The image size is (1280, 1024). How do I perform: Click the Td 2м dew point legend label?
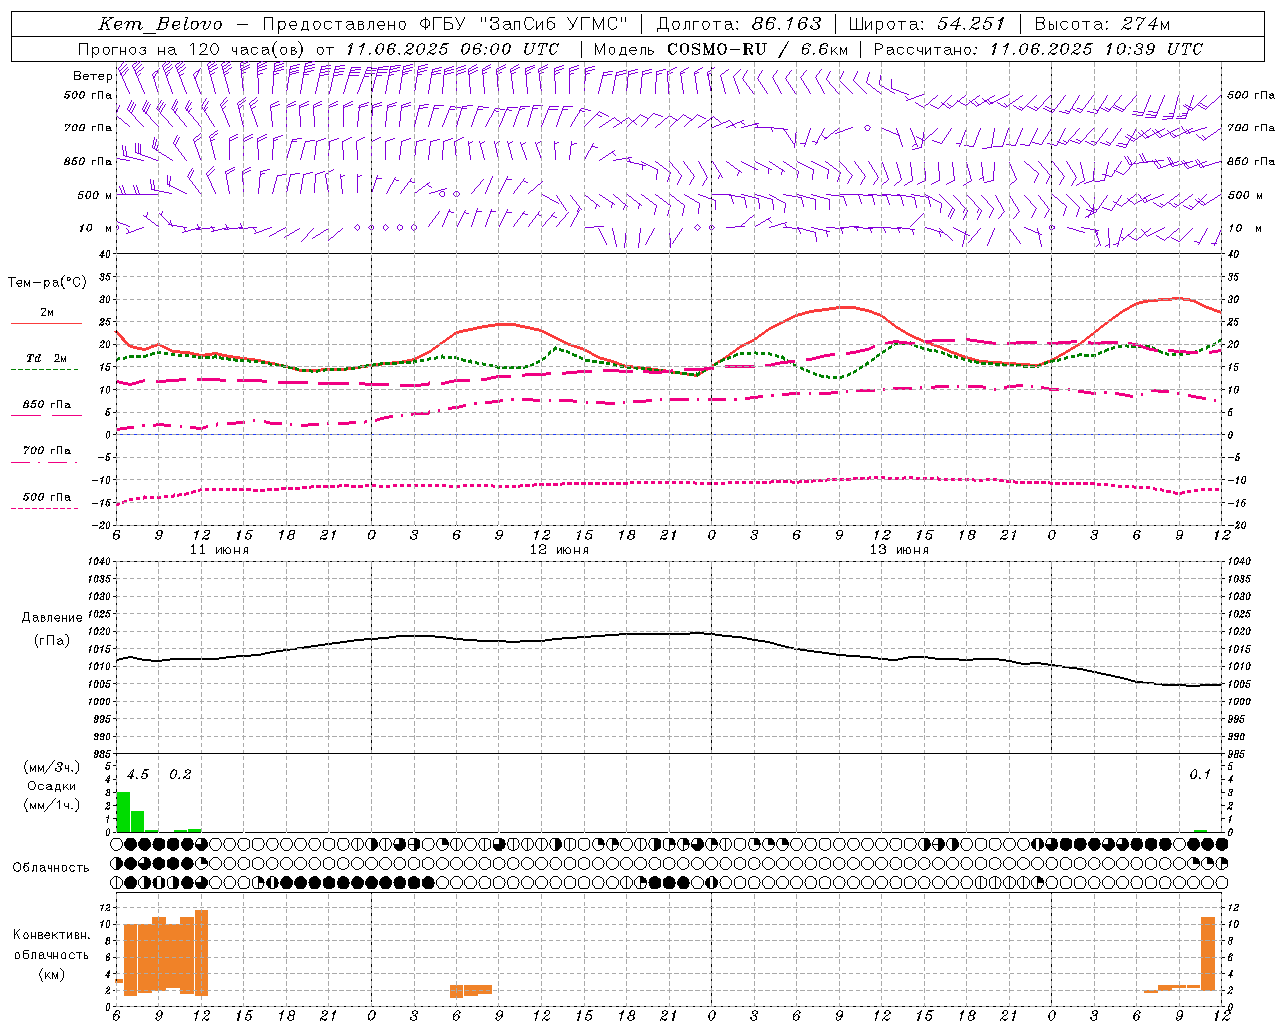pos(46,358)
